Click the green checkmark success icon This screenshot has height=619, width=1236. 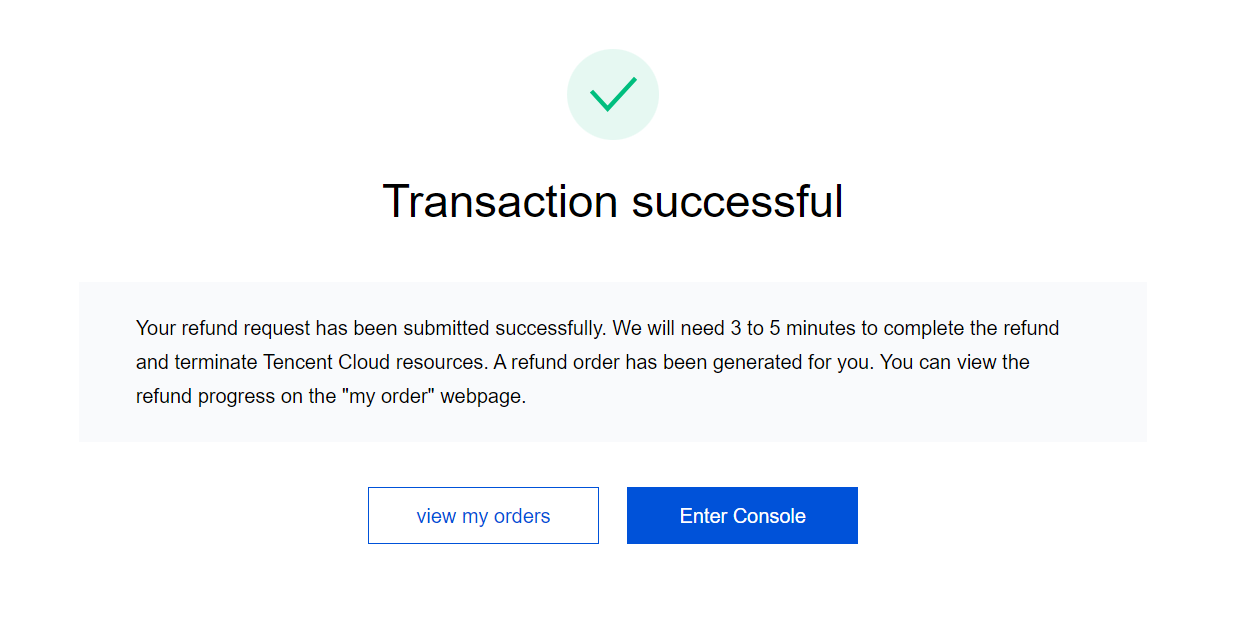[x=612, y=94]
